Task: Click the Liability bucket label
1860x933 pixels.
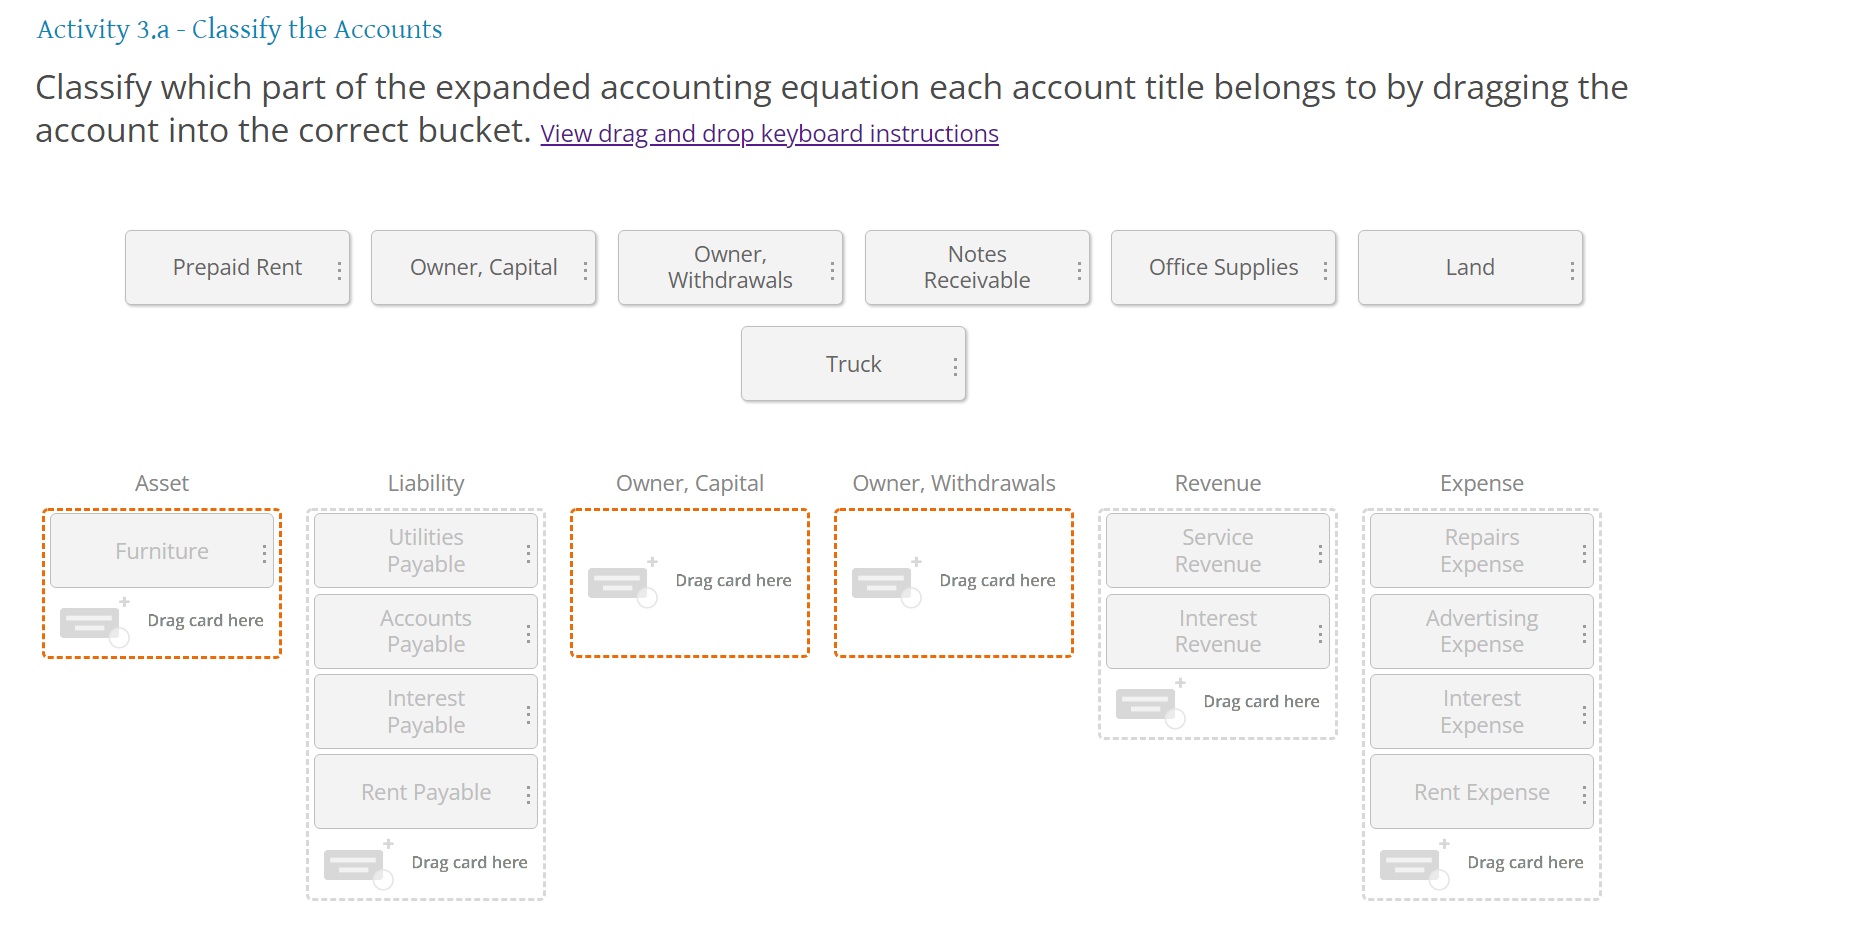Action: click(426, 483)
